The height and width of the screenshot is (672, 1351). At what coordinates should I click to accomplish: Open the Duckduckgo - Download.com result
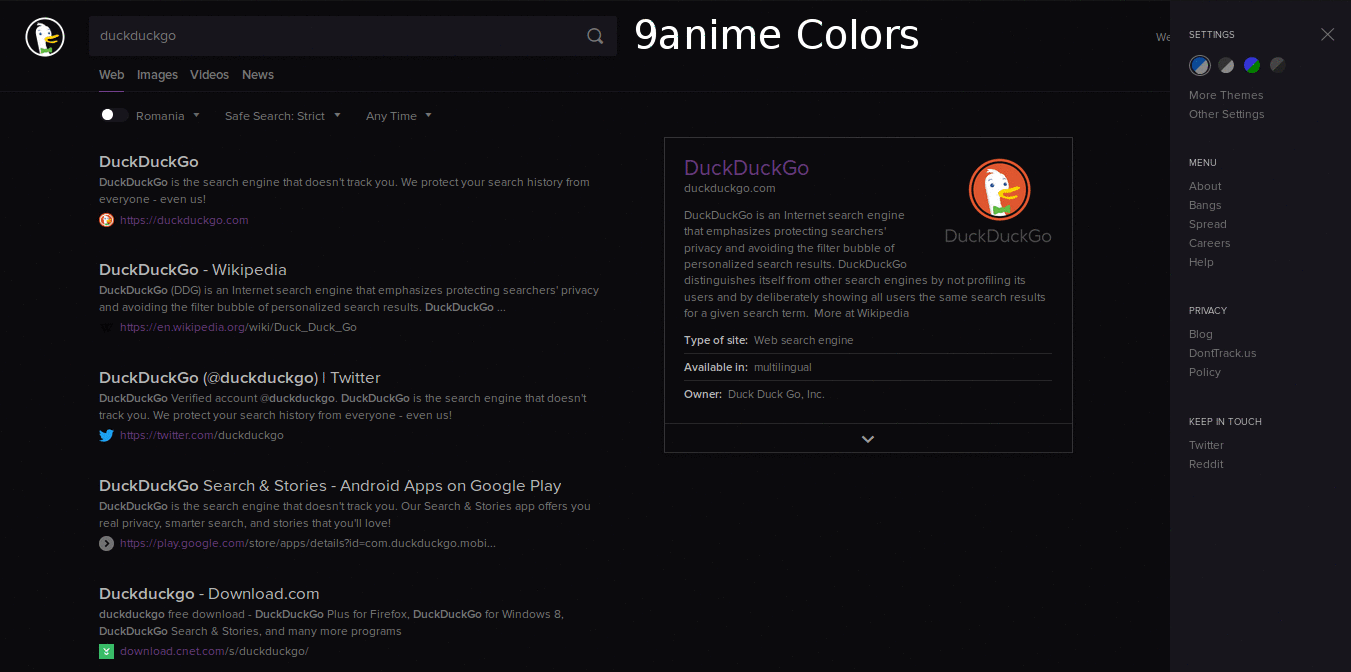[209, 594]
